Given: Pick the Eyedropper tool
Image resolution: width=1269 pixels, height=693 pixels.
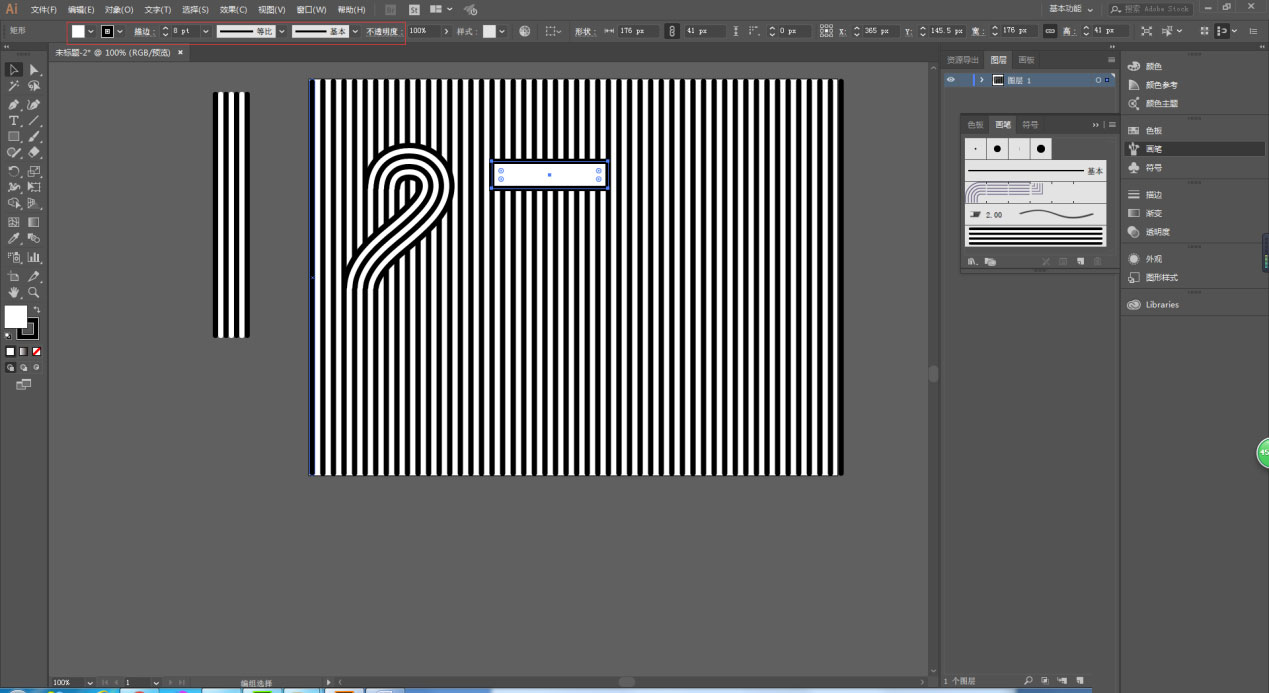Looking at the screenshot, I should (14, 239).
